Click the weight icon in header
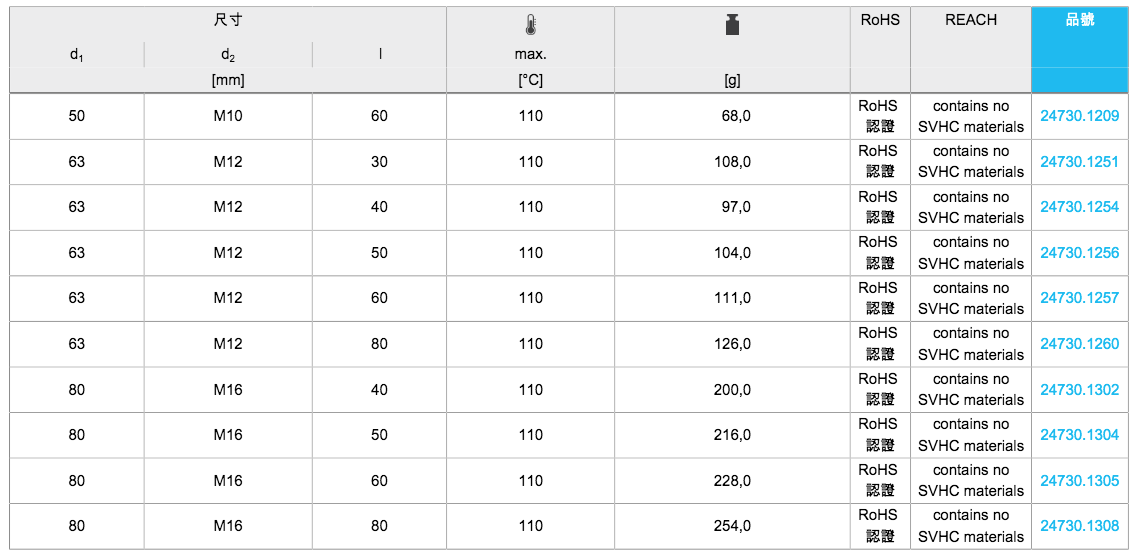The height and width of the screenshot is (554, 1134). tap(732, 26)
